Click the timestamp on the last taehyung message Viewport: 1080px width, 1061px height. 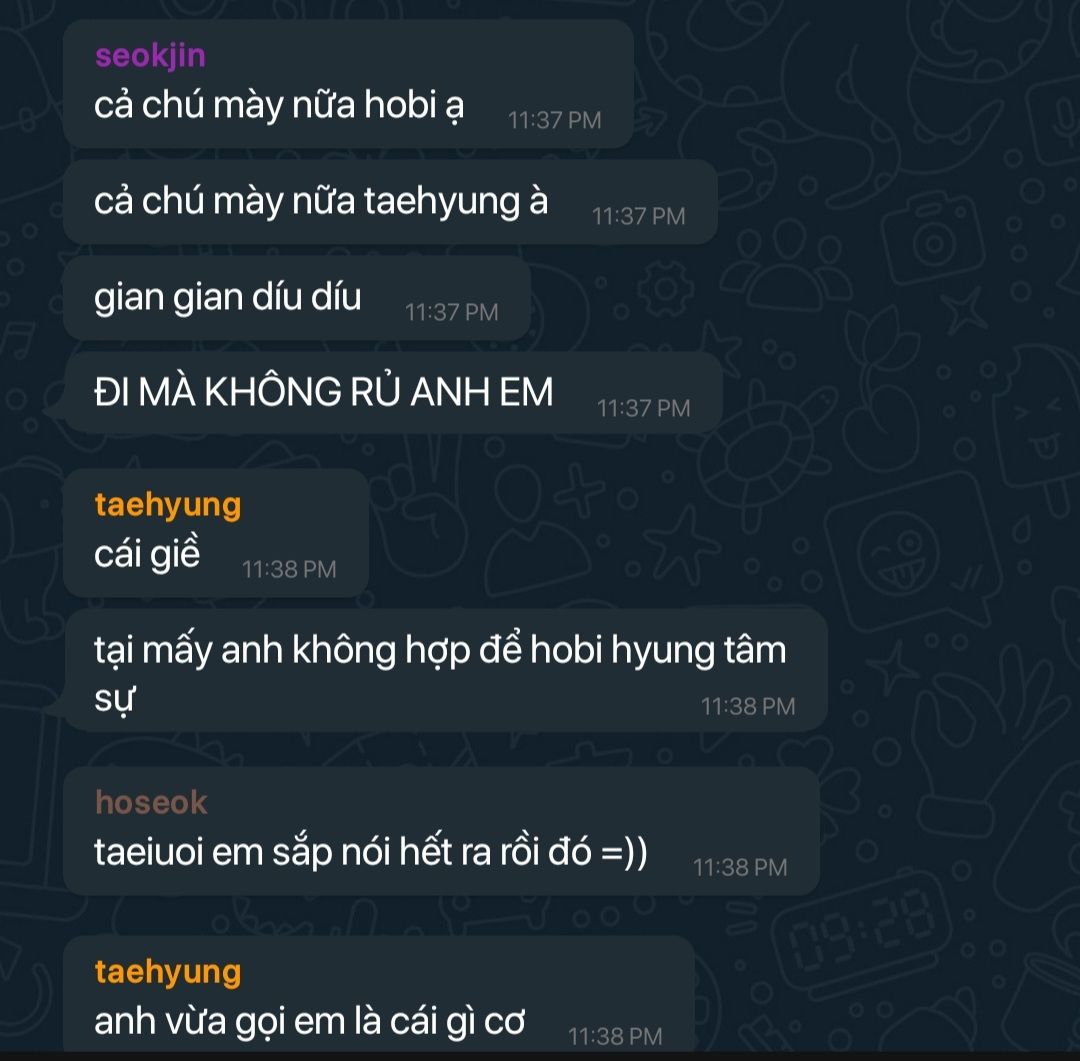tap(615, 1037)
